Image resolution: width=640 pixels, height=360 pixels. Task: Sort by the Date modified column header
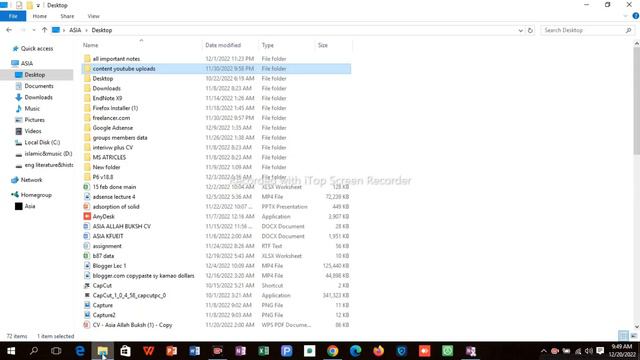223,45
